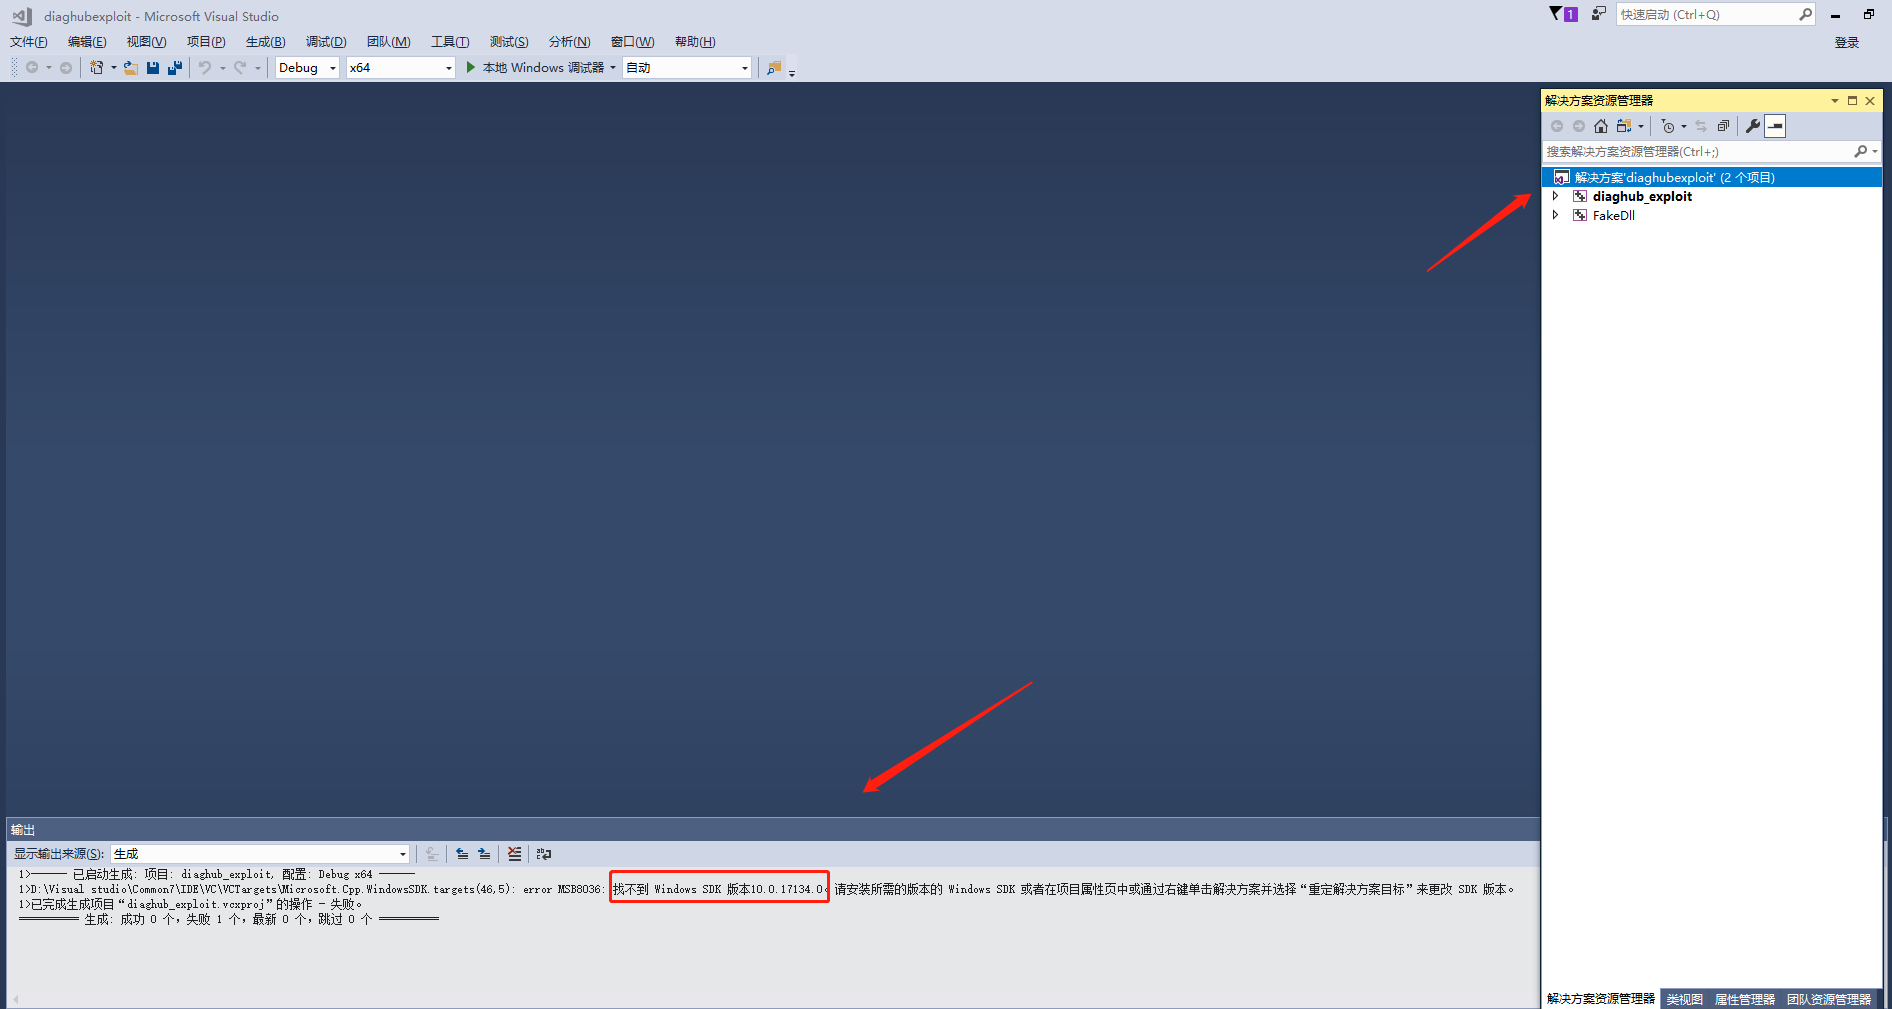Switch to the 属性管理器 tab
Viewport: 1892px width, 1009px height.
click(1745, 999)
